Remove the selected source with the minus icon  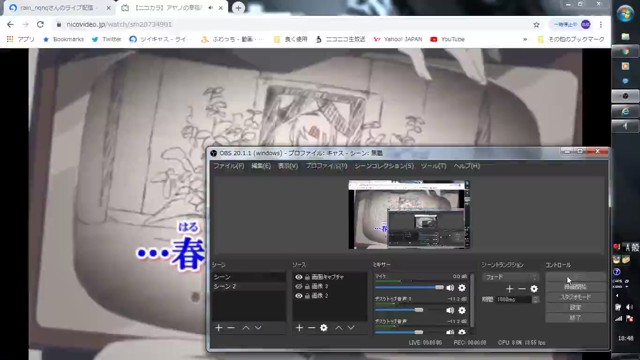point(311,328)
